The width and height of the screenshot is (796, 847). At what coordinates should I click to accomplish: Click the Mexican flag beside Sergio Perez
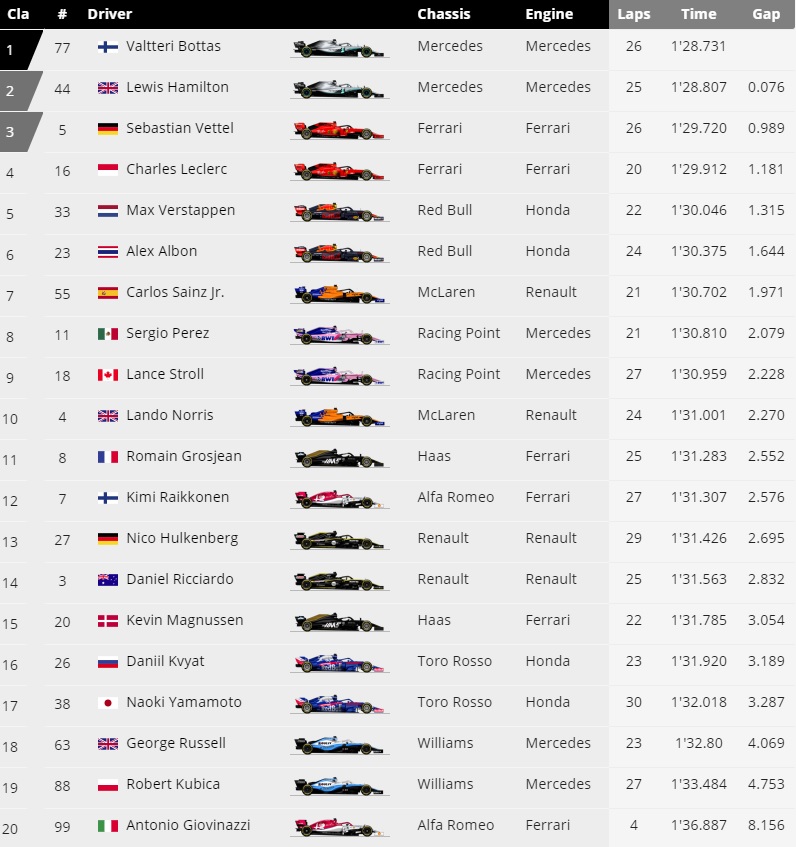pos(108,334)
